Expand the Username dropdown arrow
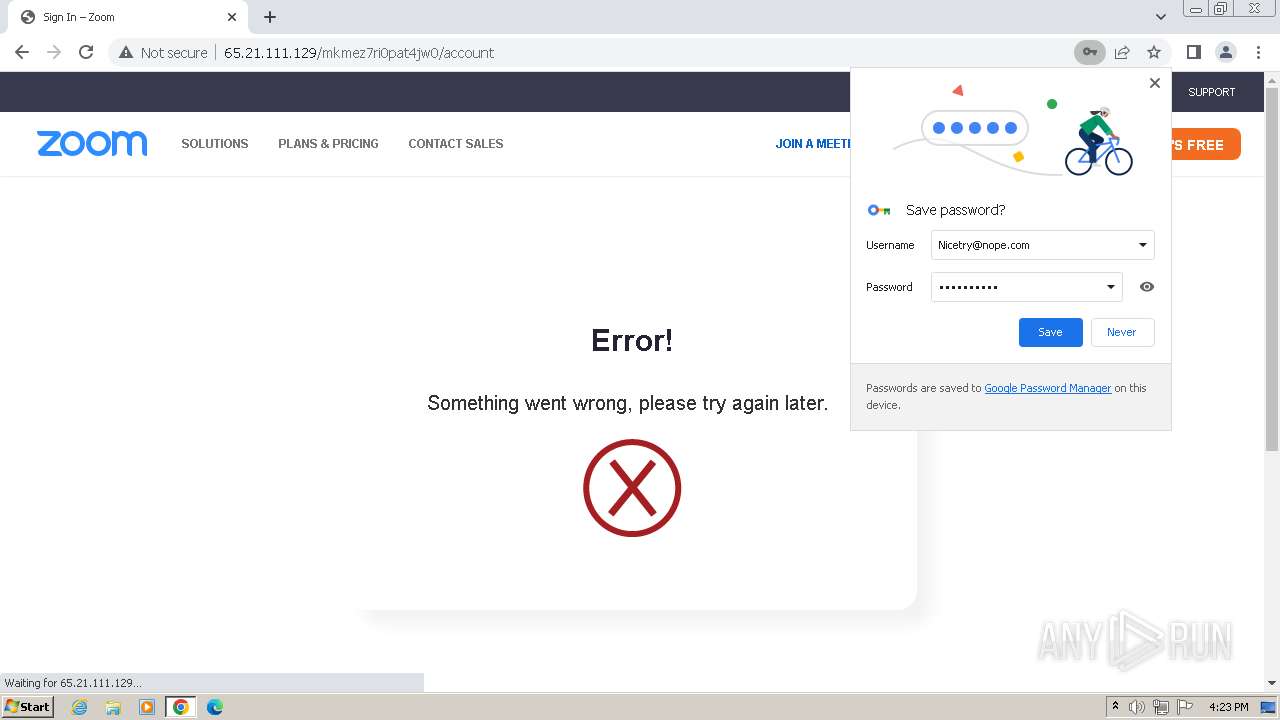Screen dimensions: 1280x720 click(x=1143, y=245)
